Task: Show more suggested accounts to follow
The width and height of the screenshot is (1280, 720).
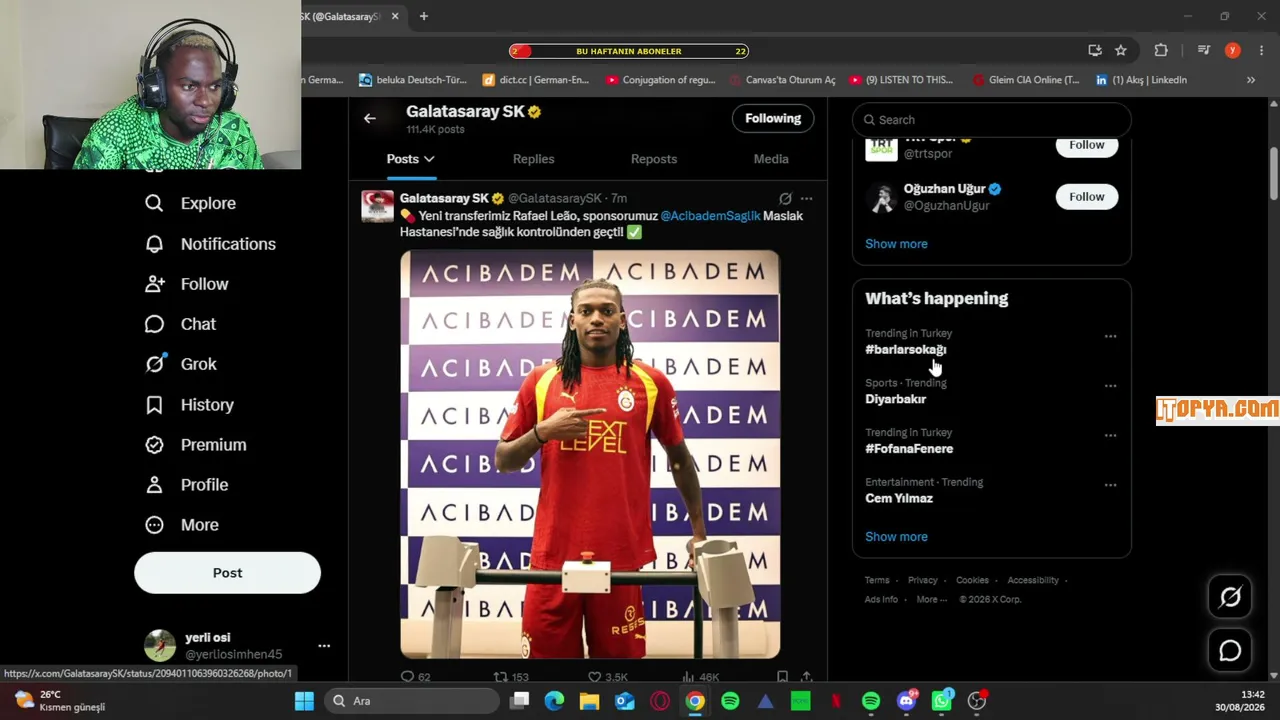Action: coord(896,244)
